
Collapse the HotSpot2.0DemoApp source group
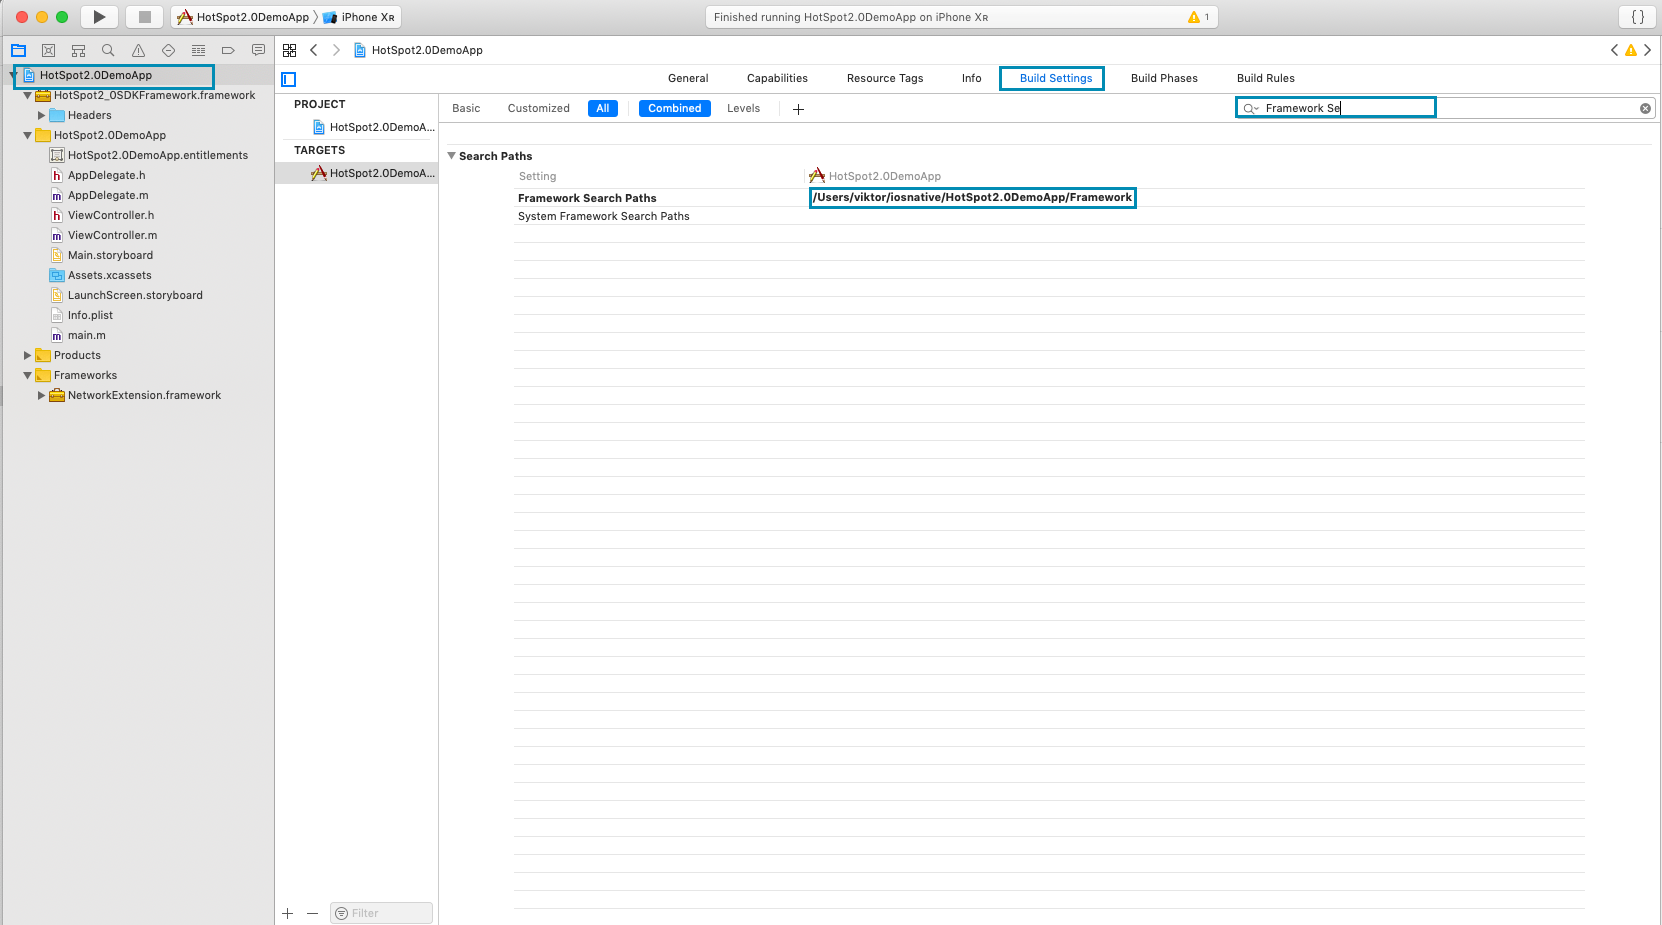pos(27,135)
